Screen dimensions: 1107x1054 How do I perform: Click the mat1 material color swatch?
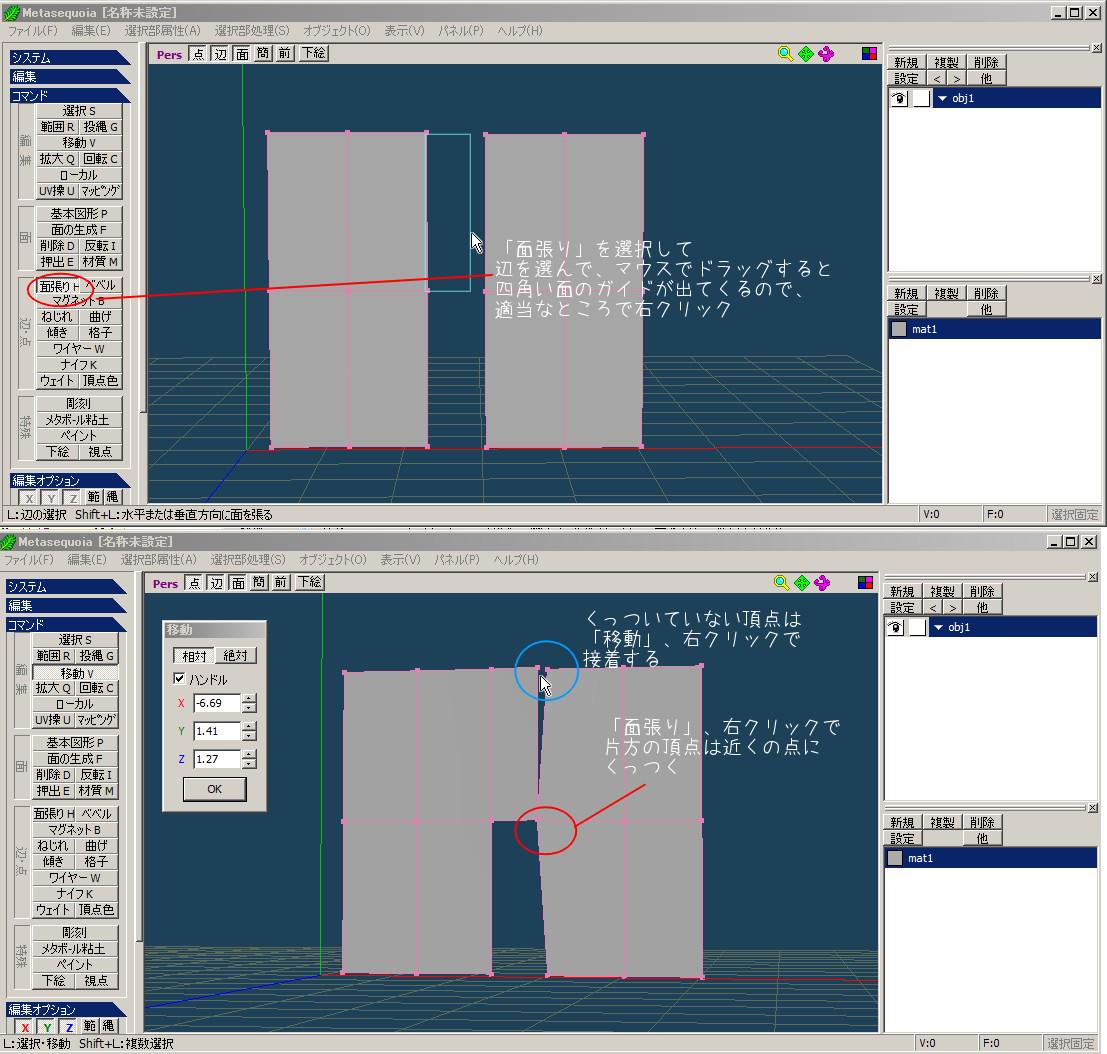coord(896,857)
